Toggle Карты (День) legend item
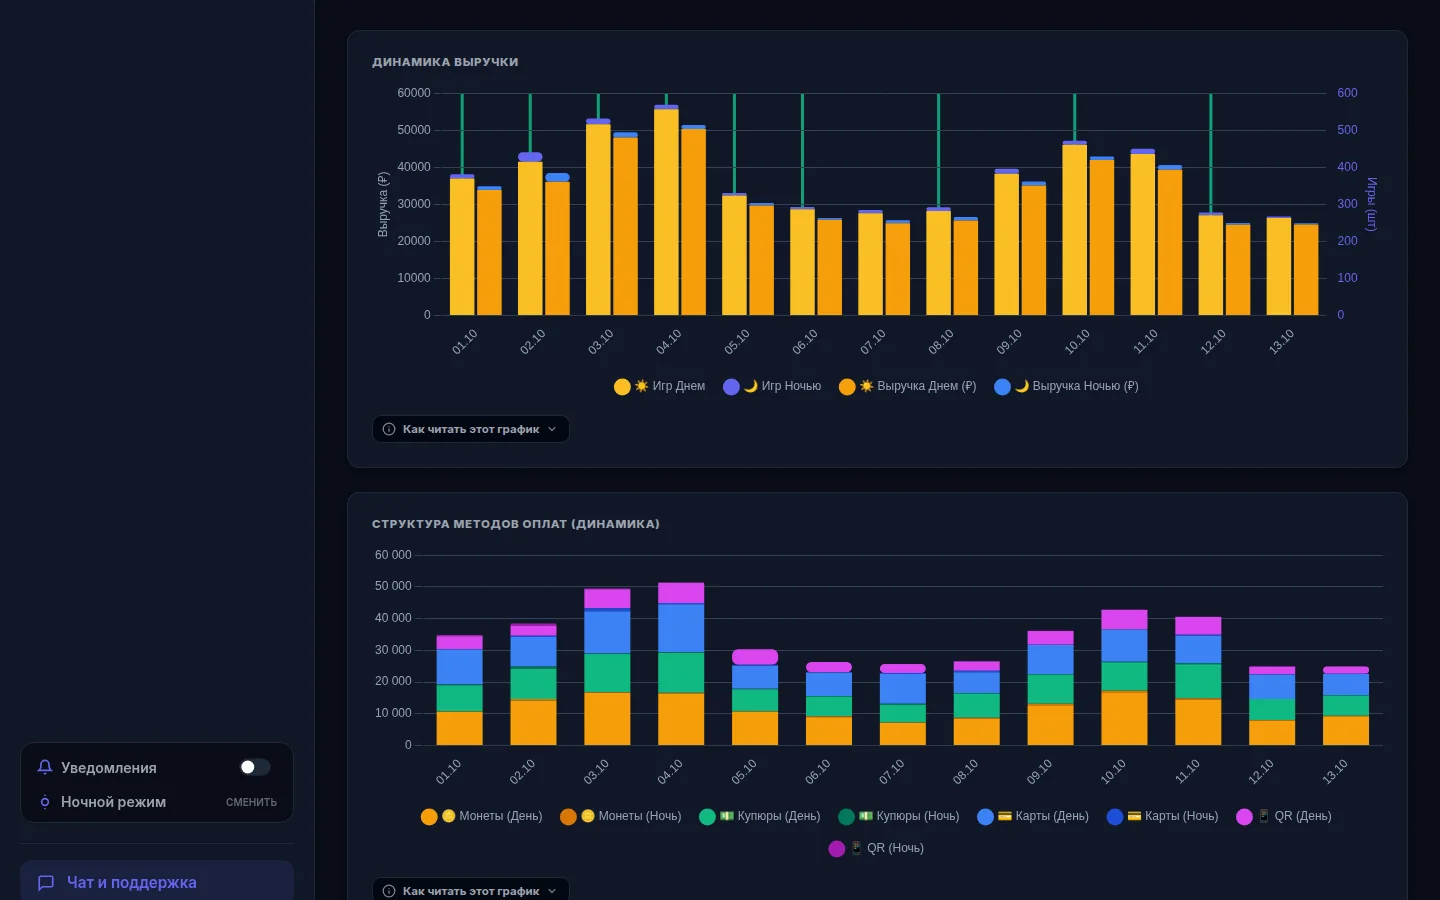This screenshot has height=900, width=1440. [1033, 816]
